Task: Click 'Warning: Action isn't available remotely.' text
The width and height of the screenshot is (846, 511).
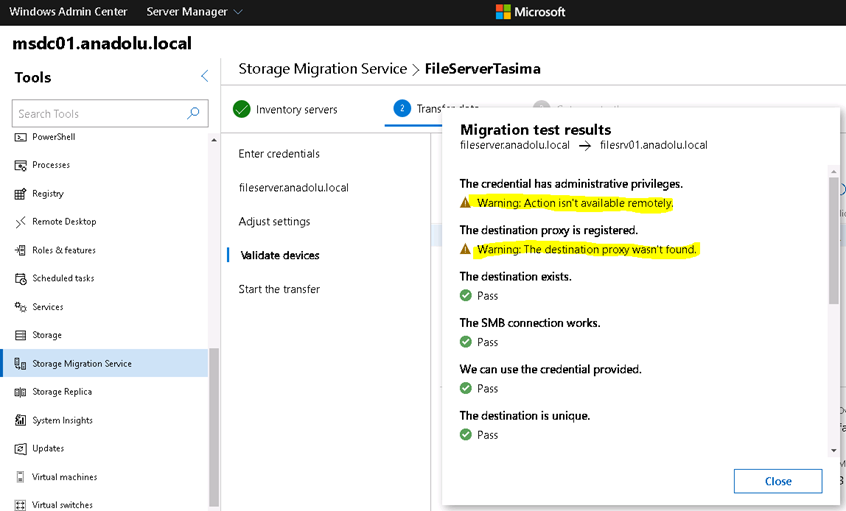Action: (575, 203)
